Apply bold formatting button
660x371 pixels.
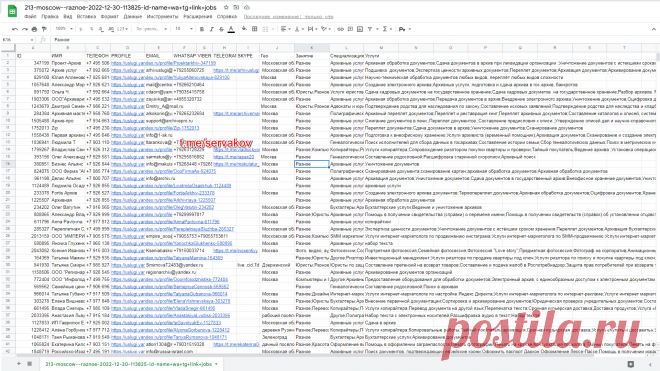202,29
